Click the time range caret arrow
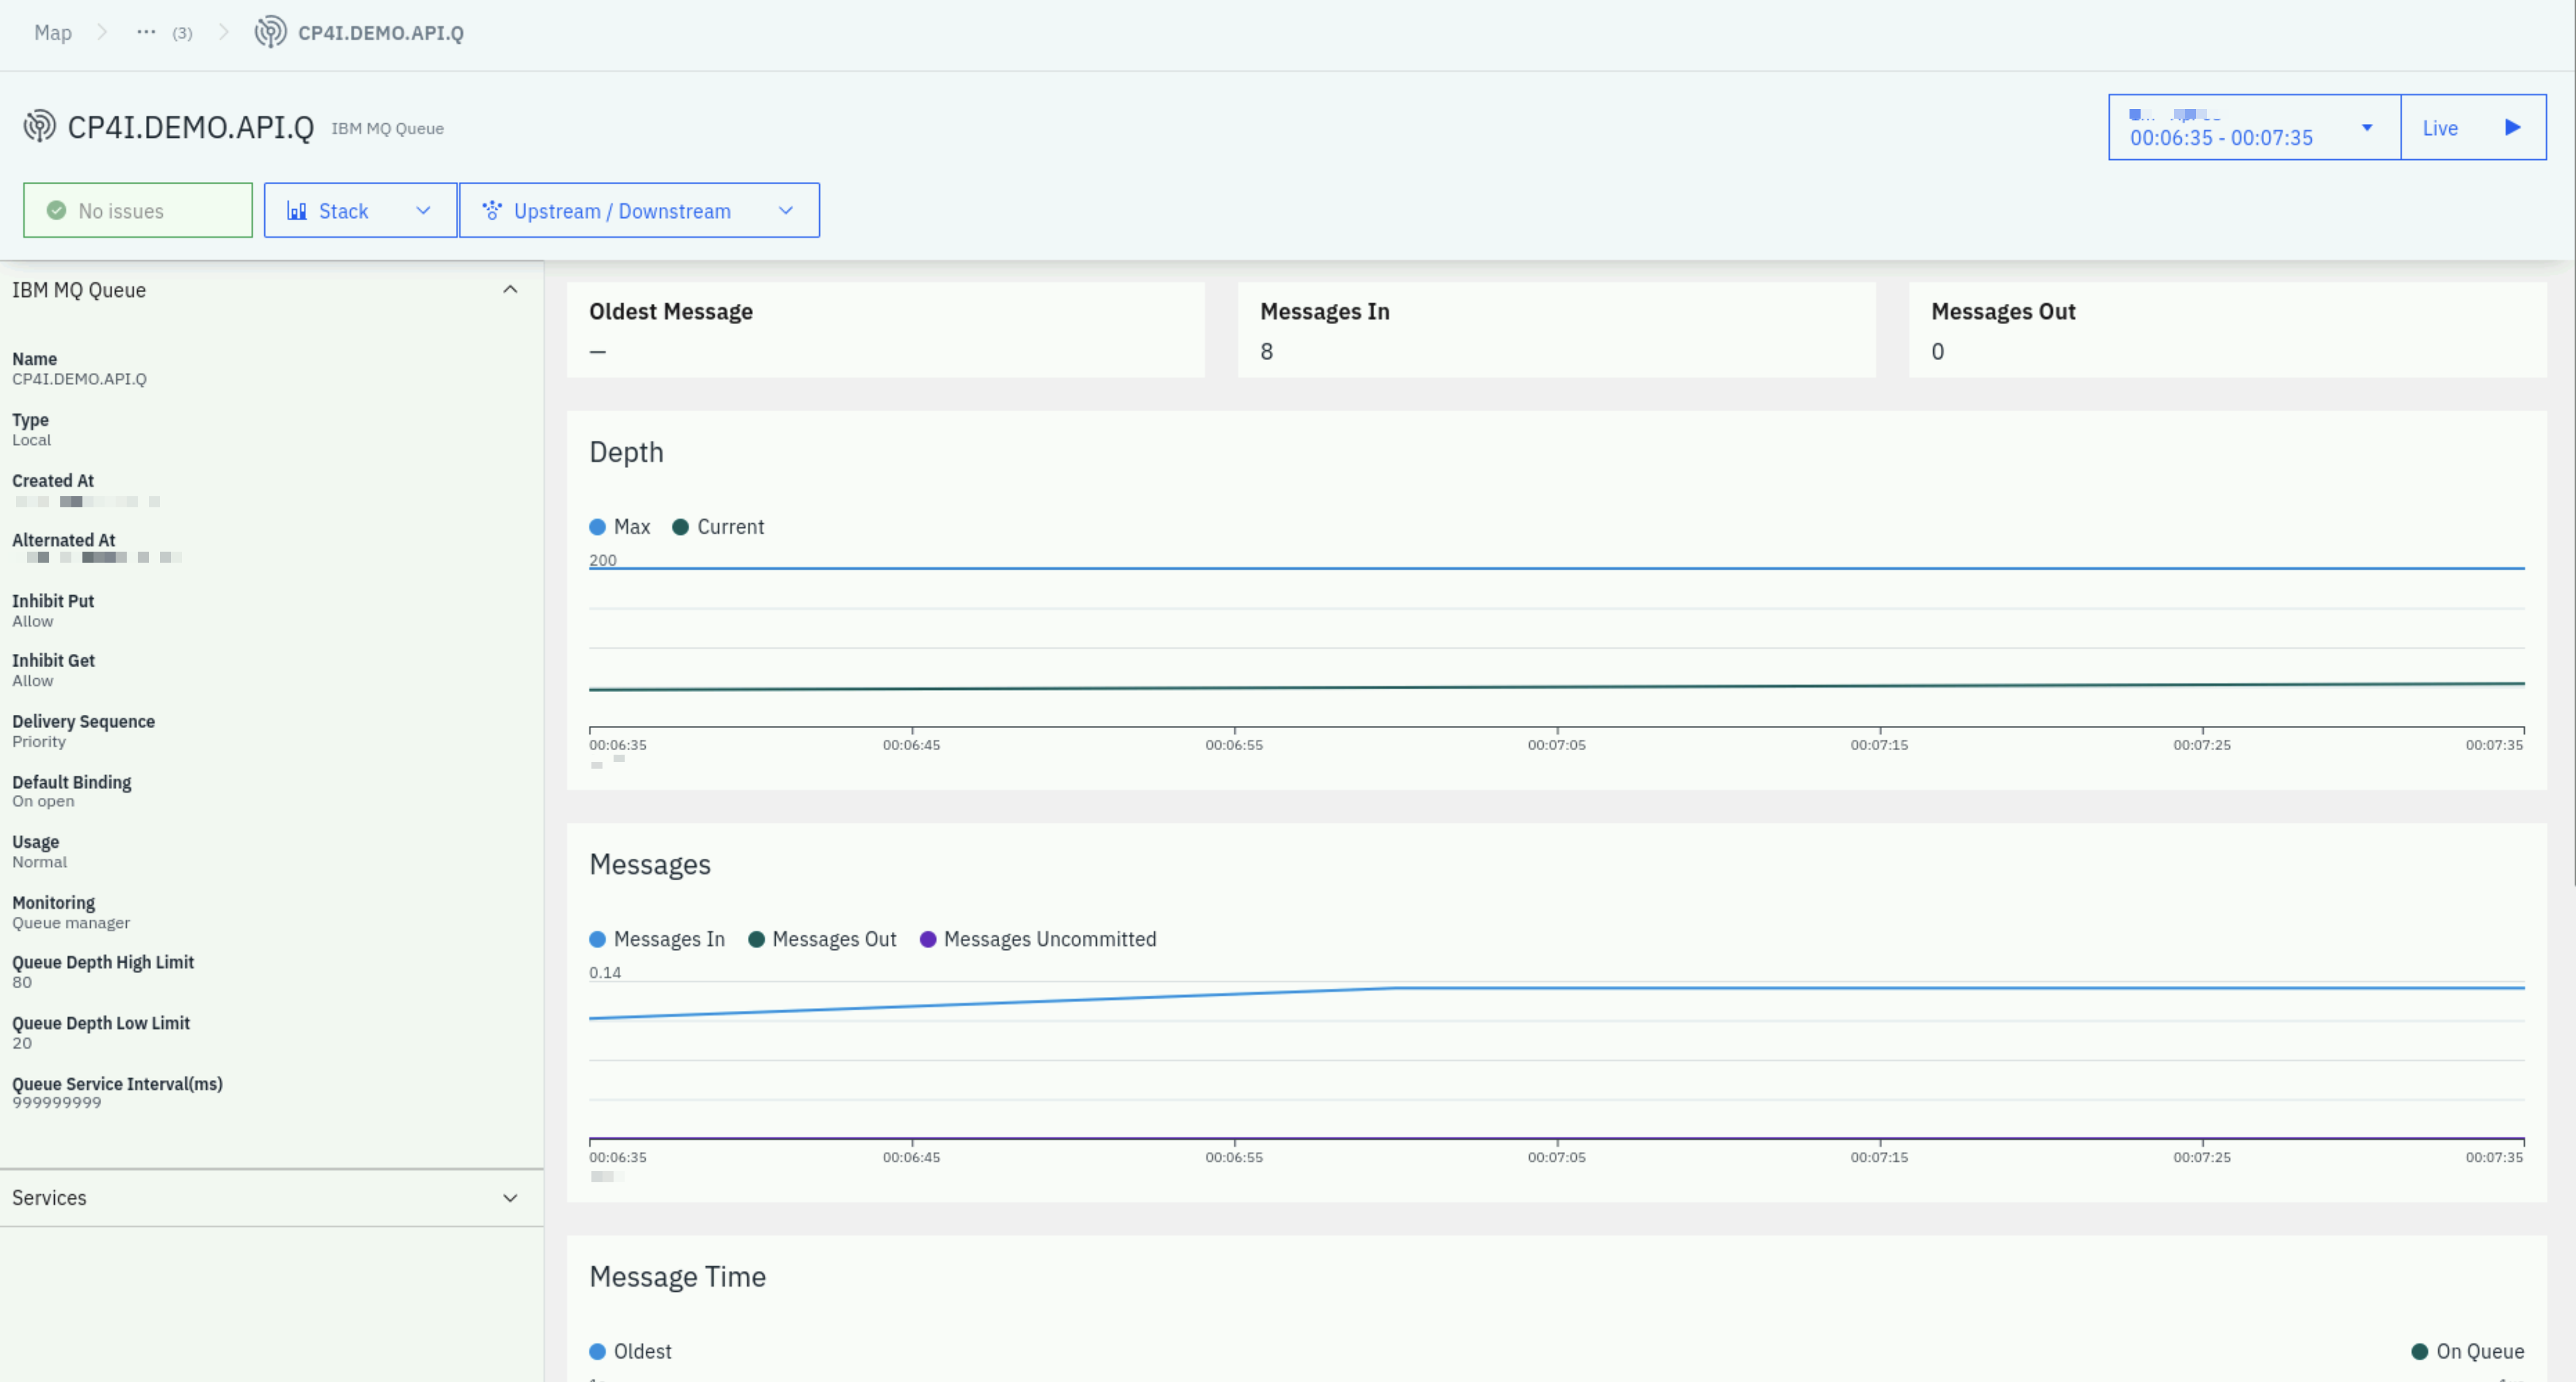2576x1382 pixels. tap(2367, 127)
